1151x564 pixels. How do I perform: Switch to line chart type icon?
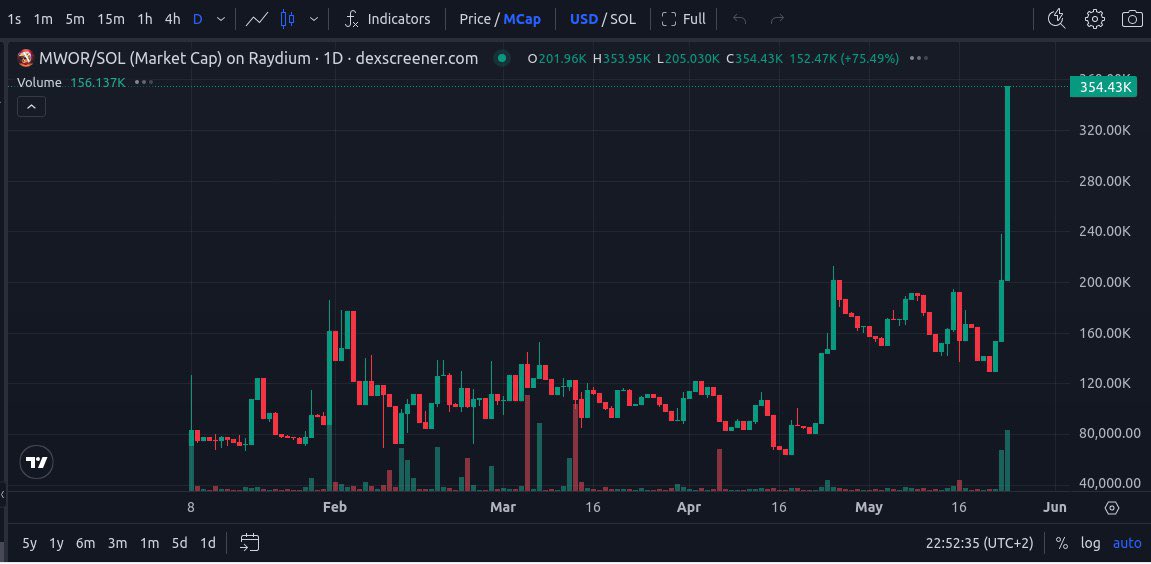click(x=256, y=19)
